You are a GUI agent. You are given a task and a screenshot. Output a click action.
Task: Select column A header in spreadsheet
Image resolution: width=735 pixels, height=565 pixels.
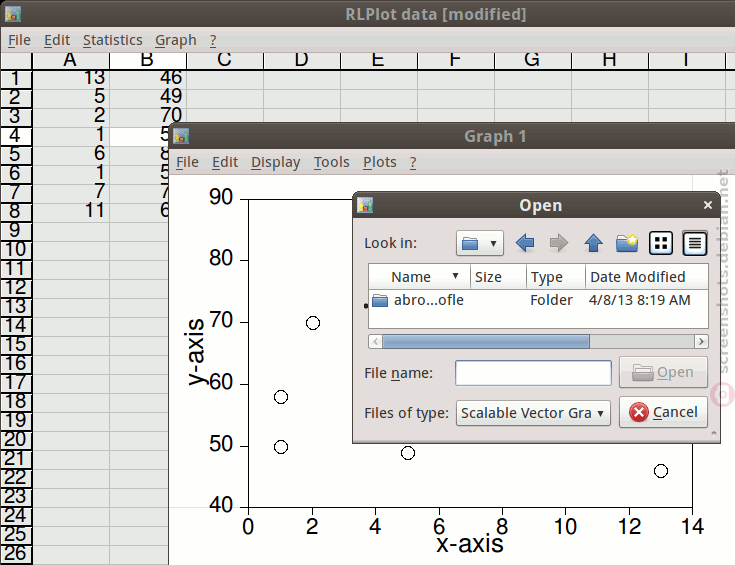click(70, 60)
